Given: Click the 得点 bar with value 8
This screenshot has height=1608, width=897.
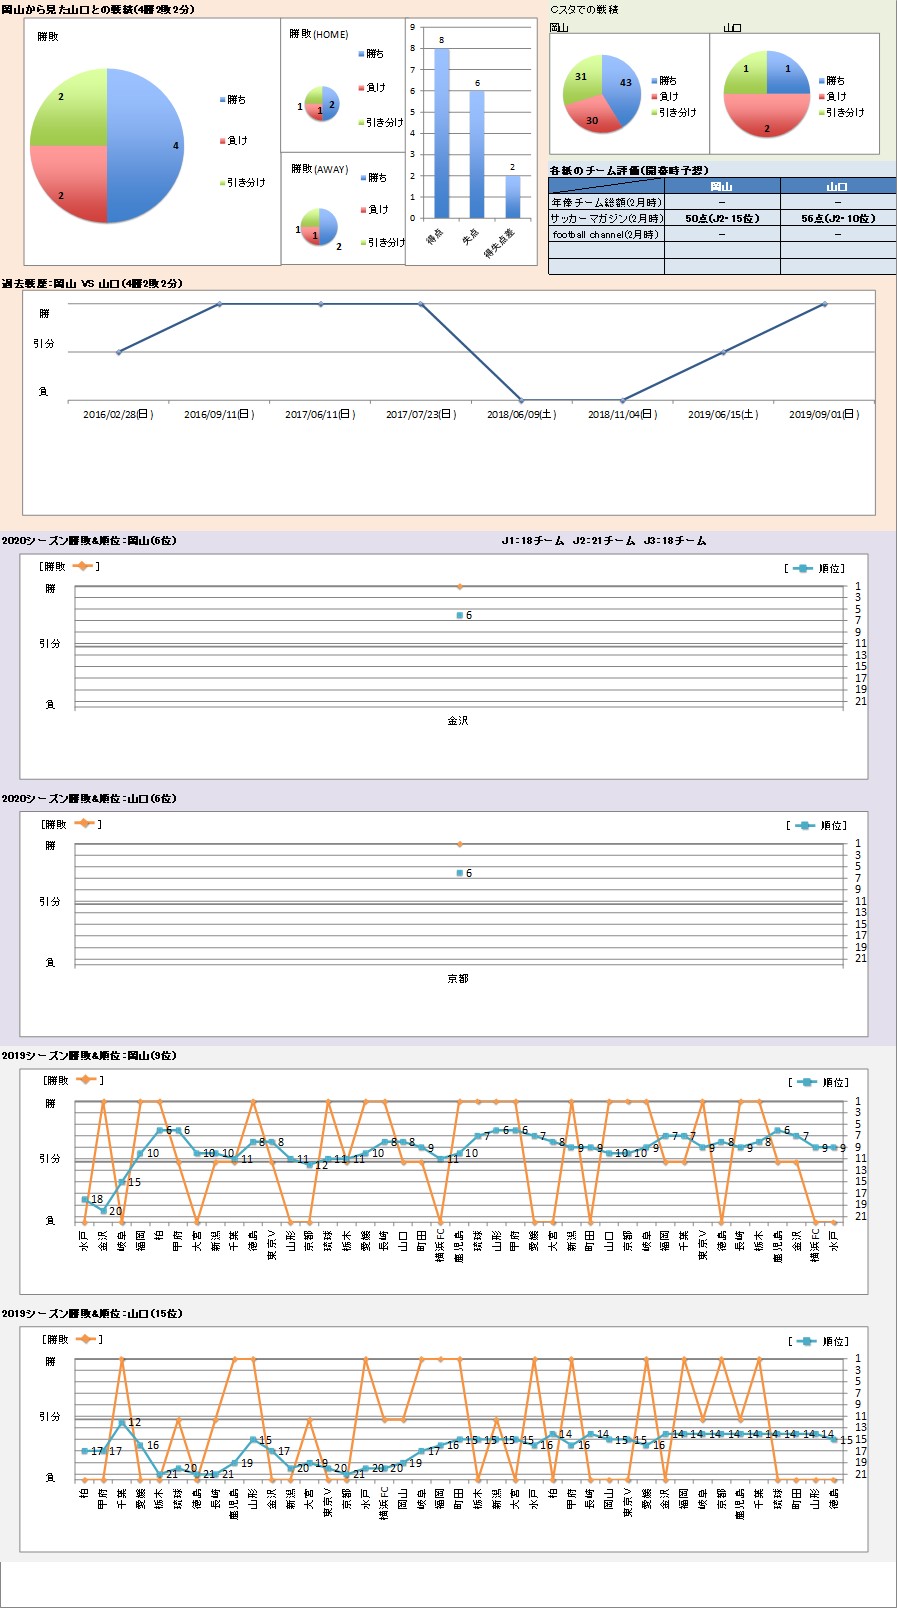Looking at the screenshot, I should pyautogui.click(x=442, y=133).
